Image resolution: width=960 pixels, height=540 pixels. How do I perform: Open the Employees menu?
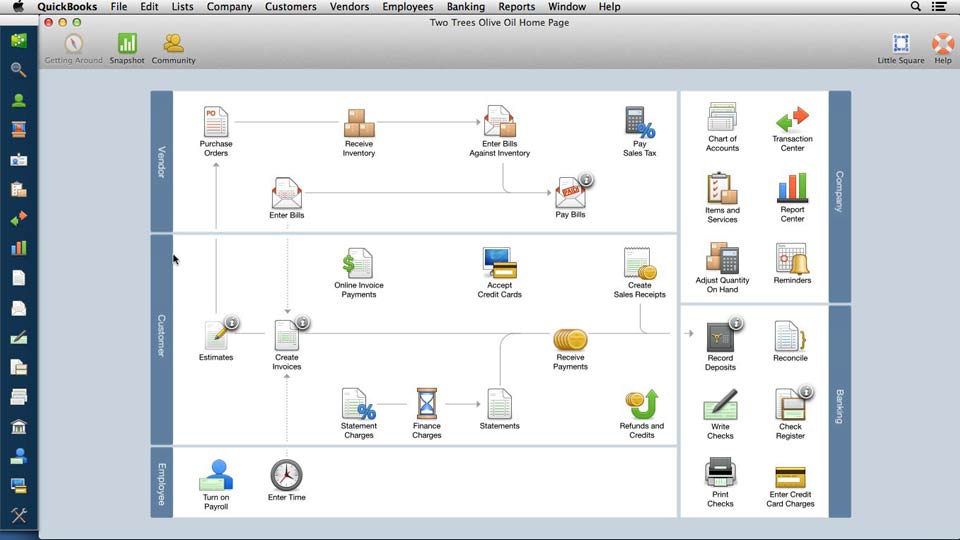click(x=408, y=7)
